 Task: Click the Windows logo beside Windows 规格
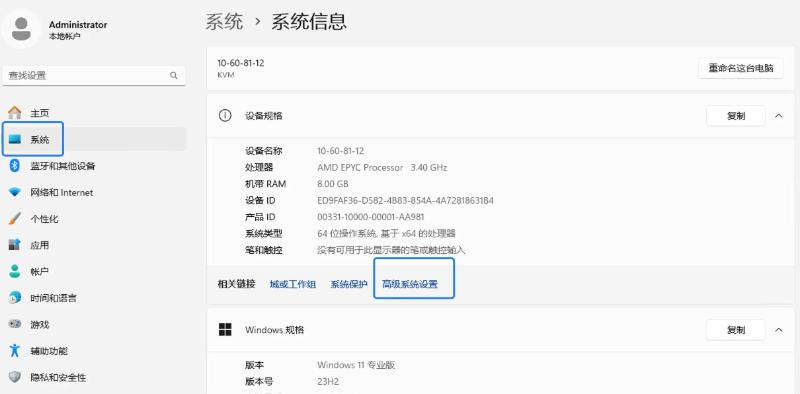pyautogui.click(x=225, y=330)
